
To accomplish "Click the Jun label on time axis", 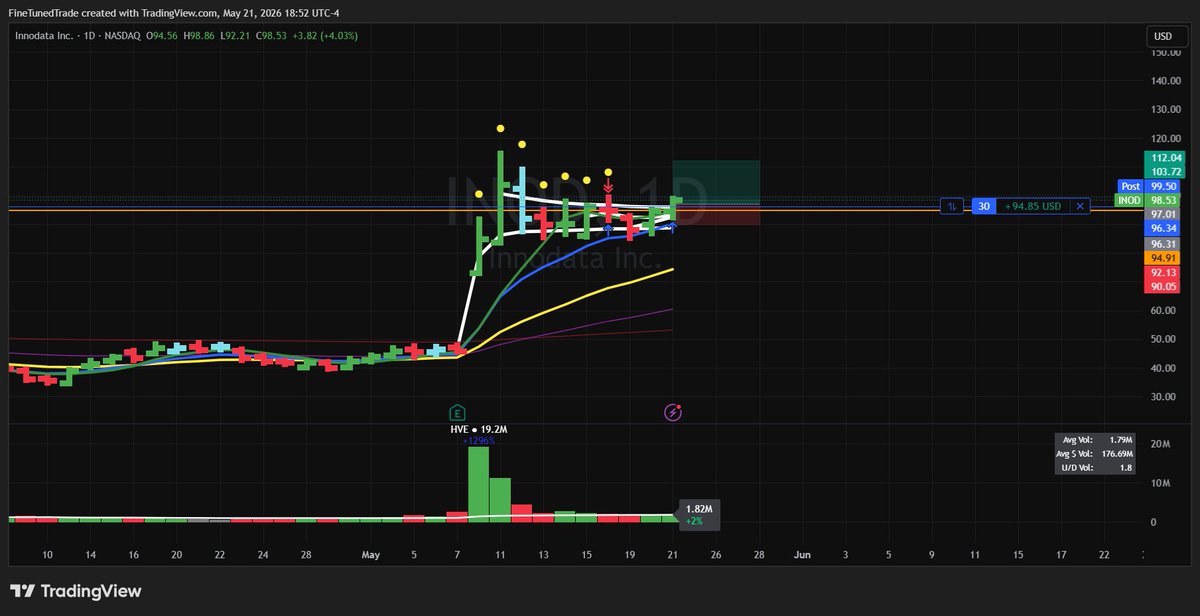I will 801,553.
